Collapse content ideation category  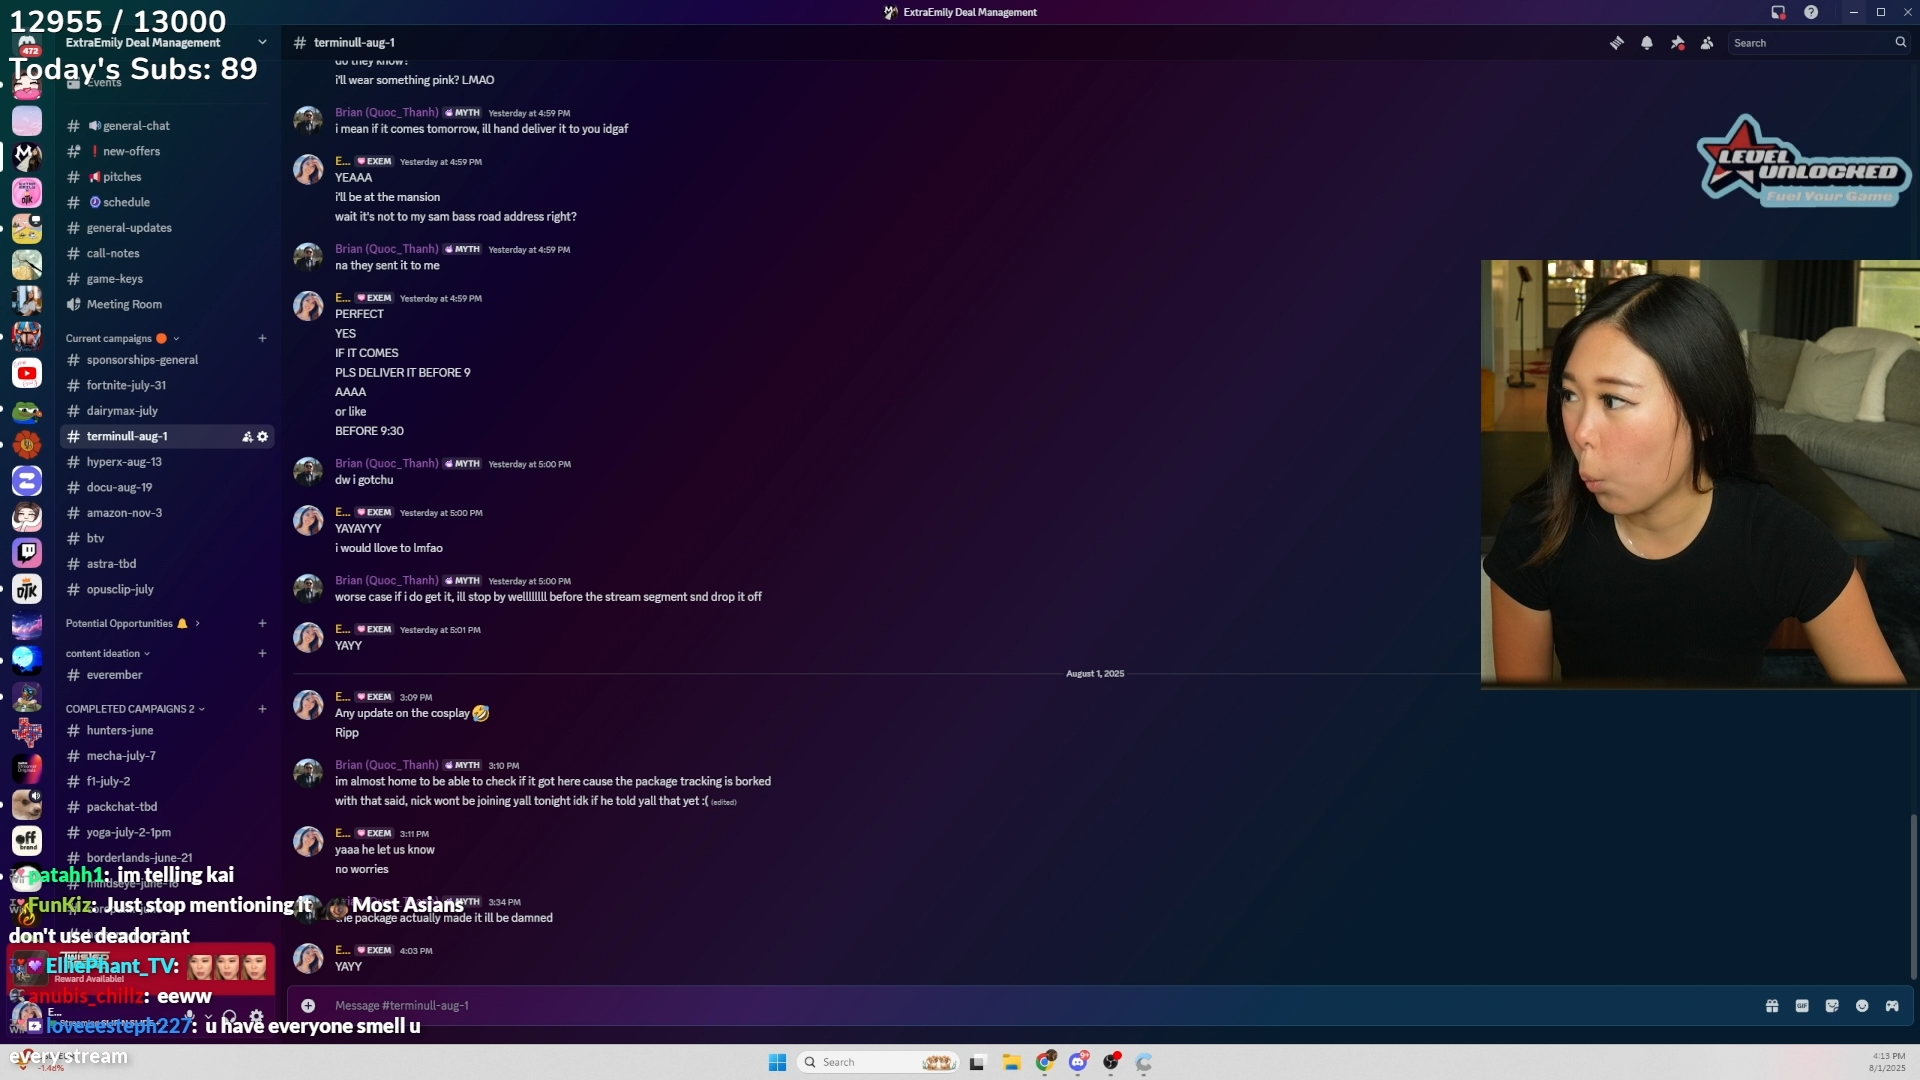(x=107, y=654)
